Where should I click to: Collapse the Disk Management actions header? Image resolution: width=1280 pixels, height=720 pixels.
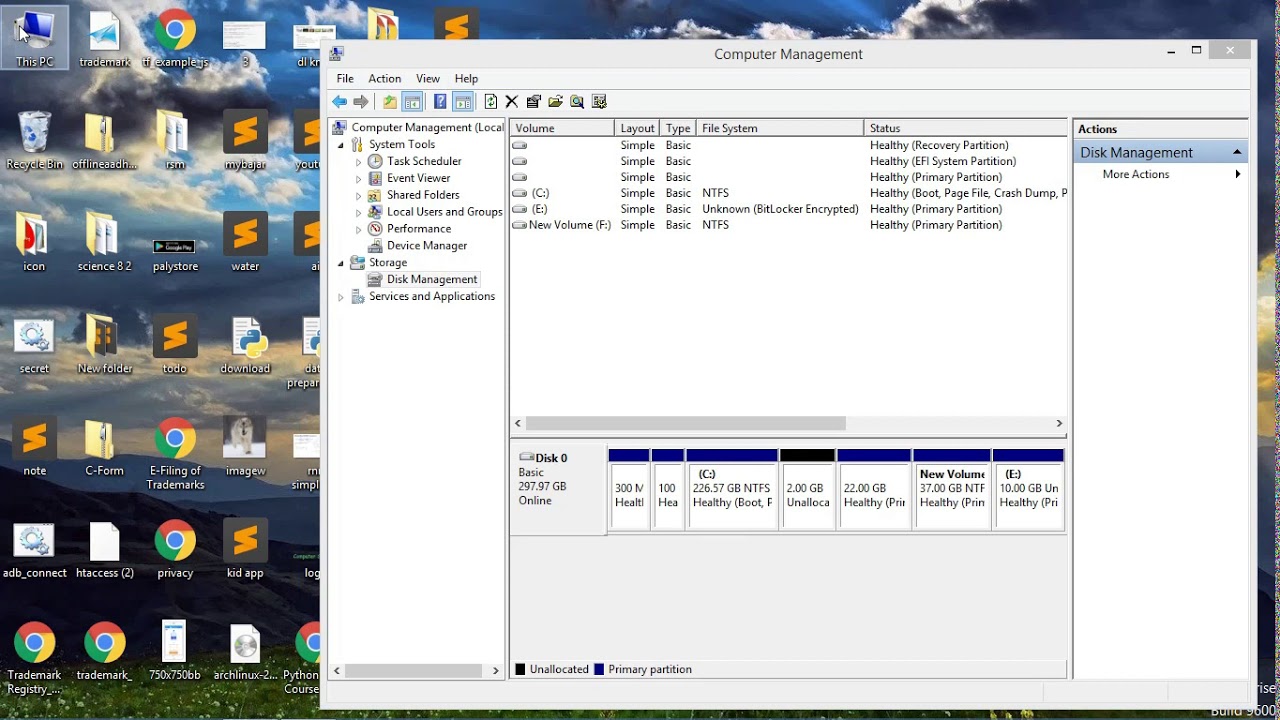click(x=1237, y=153)
